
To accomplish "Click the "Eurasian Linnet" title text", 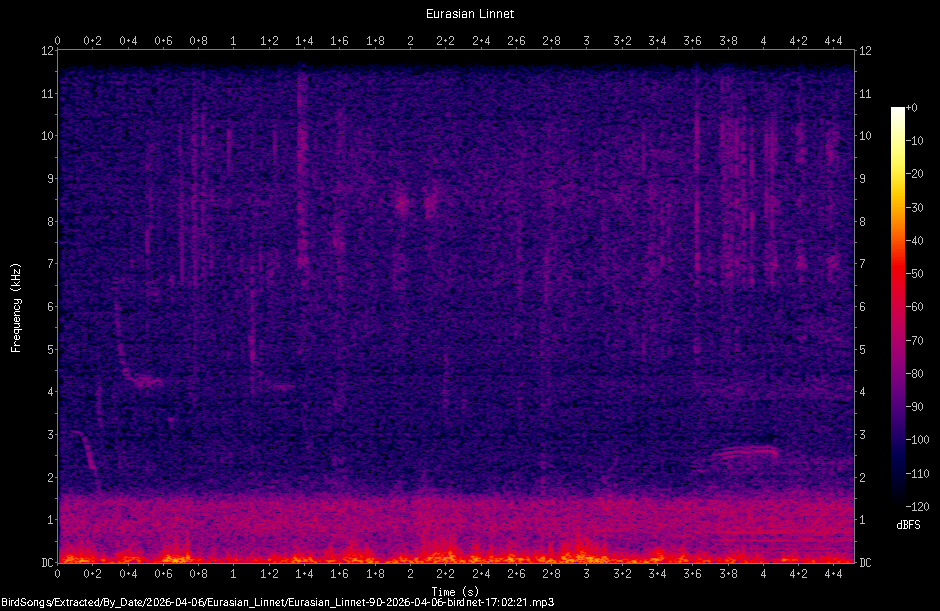I will 468,14.
